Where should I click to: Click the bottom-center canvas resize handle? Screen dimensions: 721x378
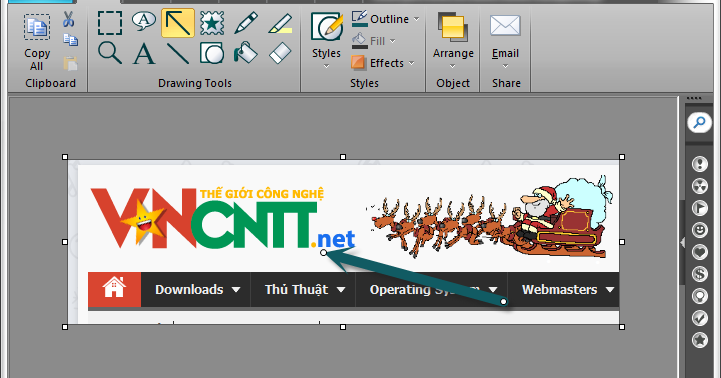point(343,327)
